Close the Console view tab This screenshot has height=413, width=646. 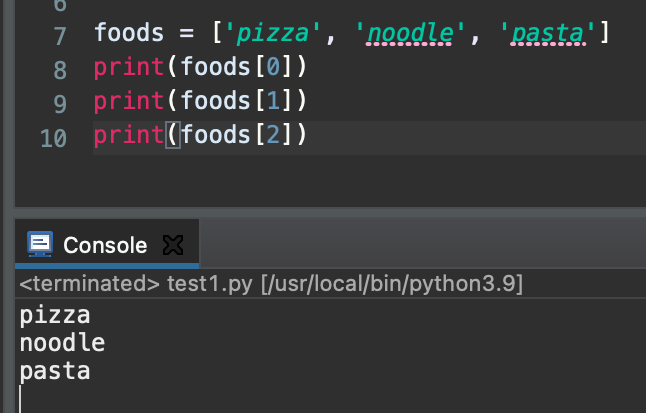coord(173,245)
